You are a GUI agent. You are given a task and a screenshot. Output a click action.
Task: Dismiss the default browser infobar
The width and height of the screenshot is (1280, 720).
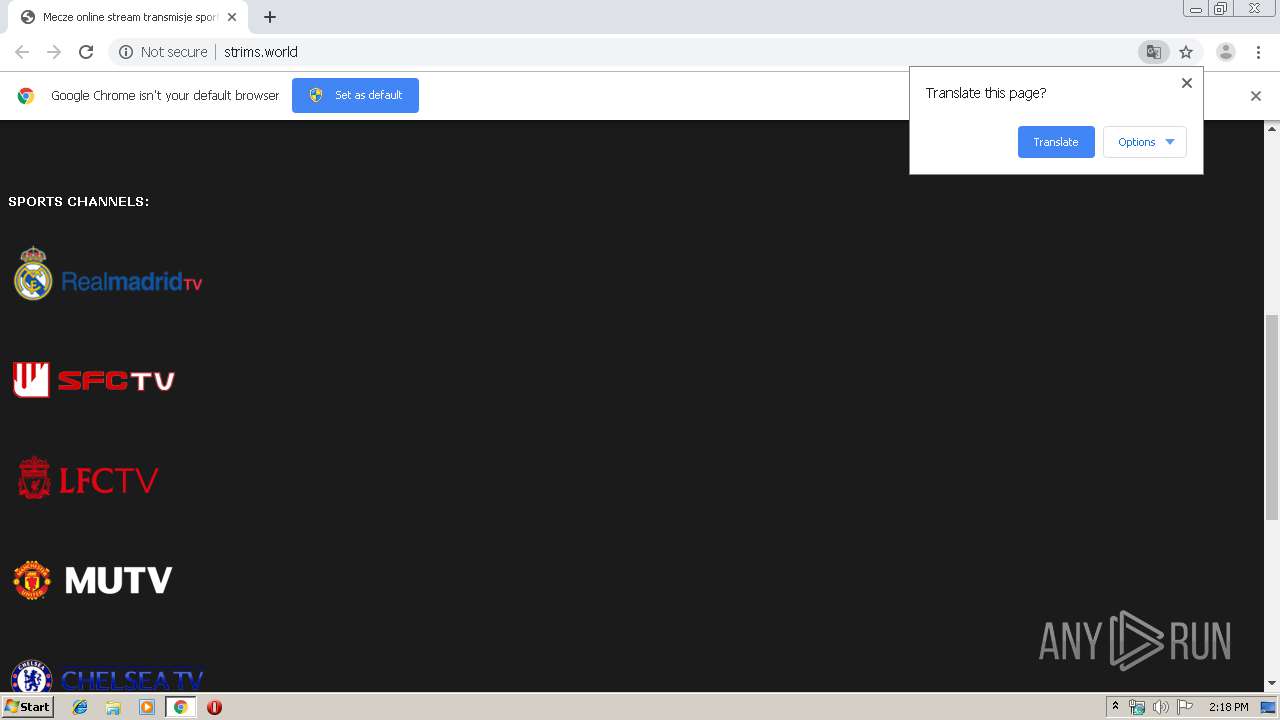[x=1256, y=96]
